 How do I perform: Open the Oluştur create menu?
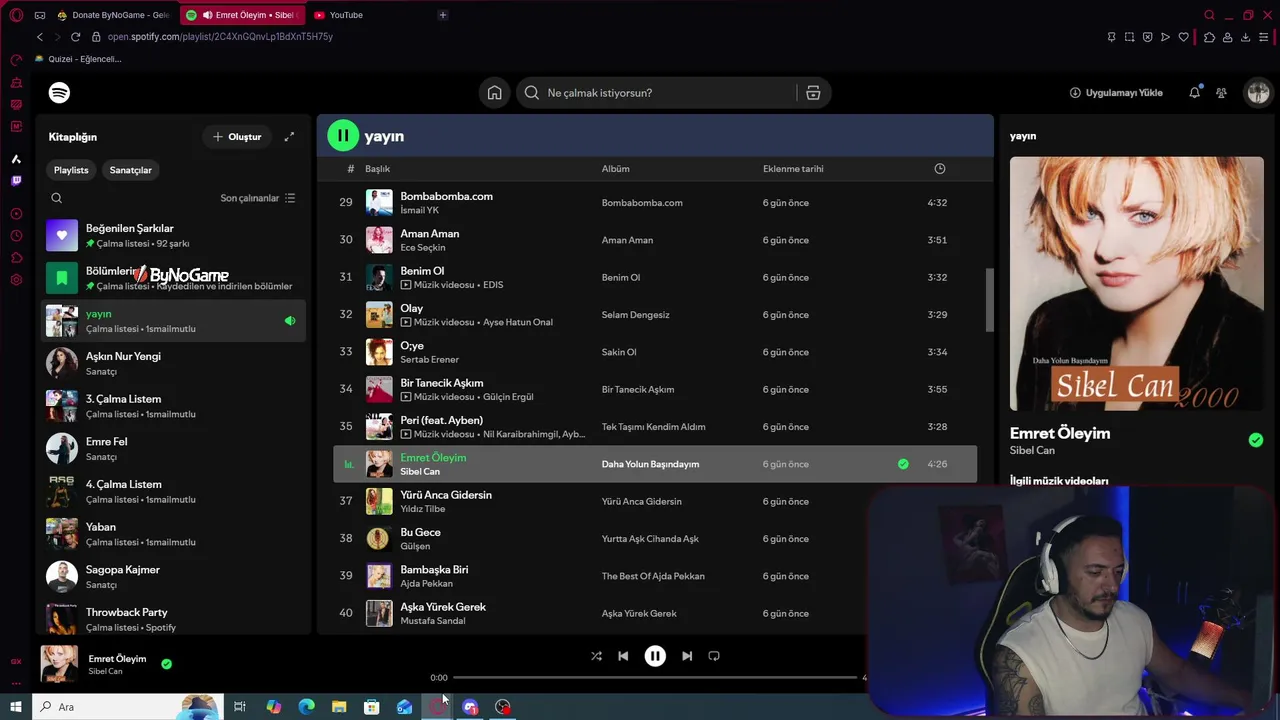(x=237, y=137)
